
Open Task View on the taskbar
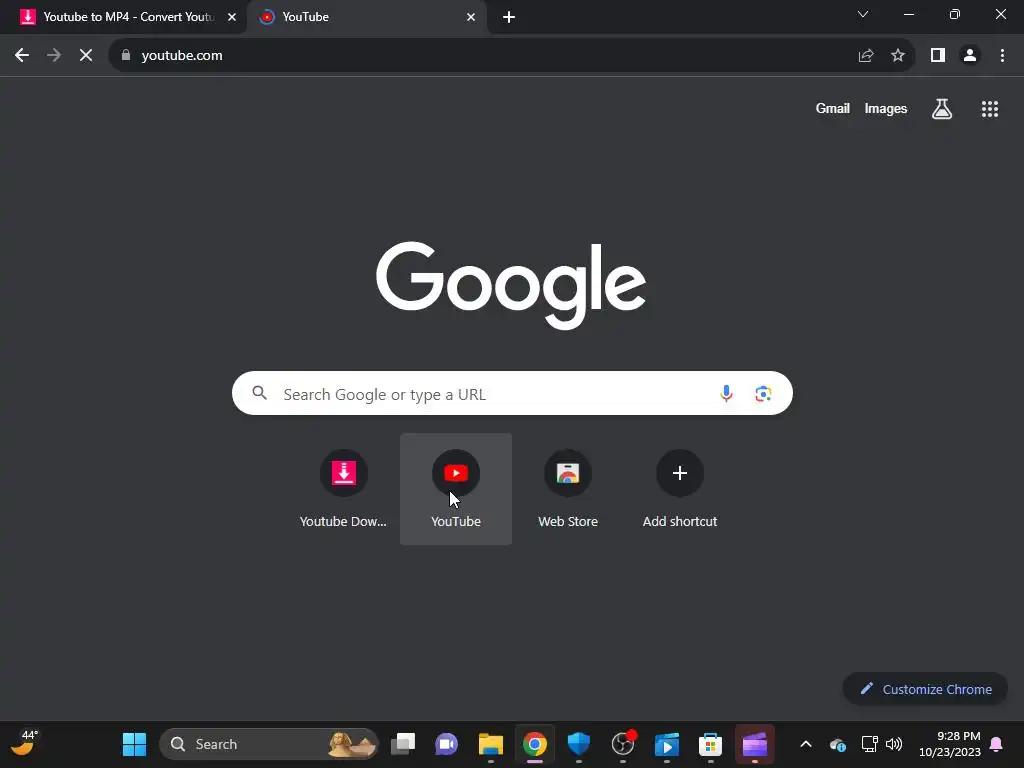pos(403,744)
